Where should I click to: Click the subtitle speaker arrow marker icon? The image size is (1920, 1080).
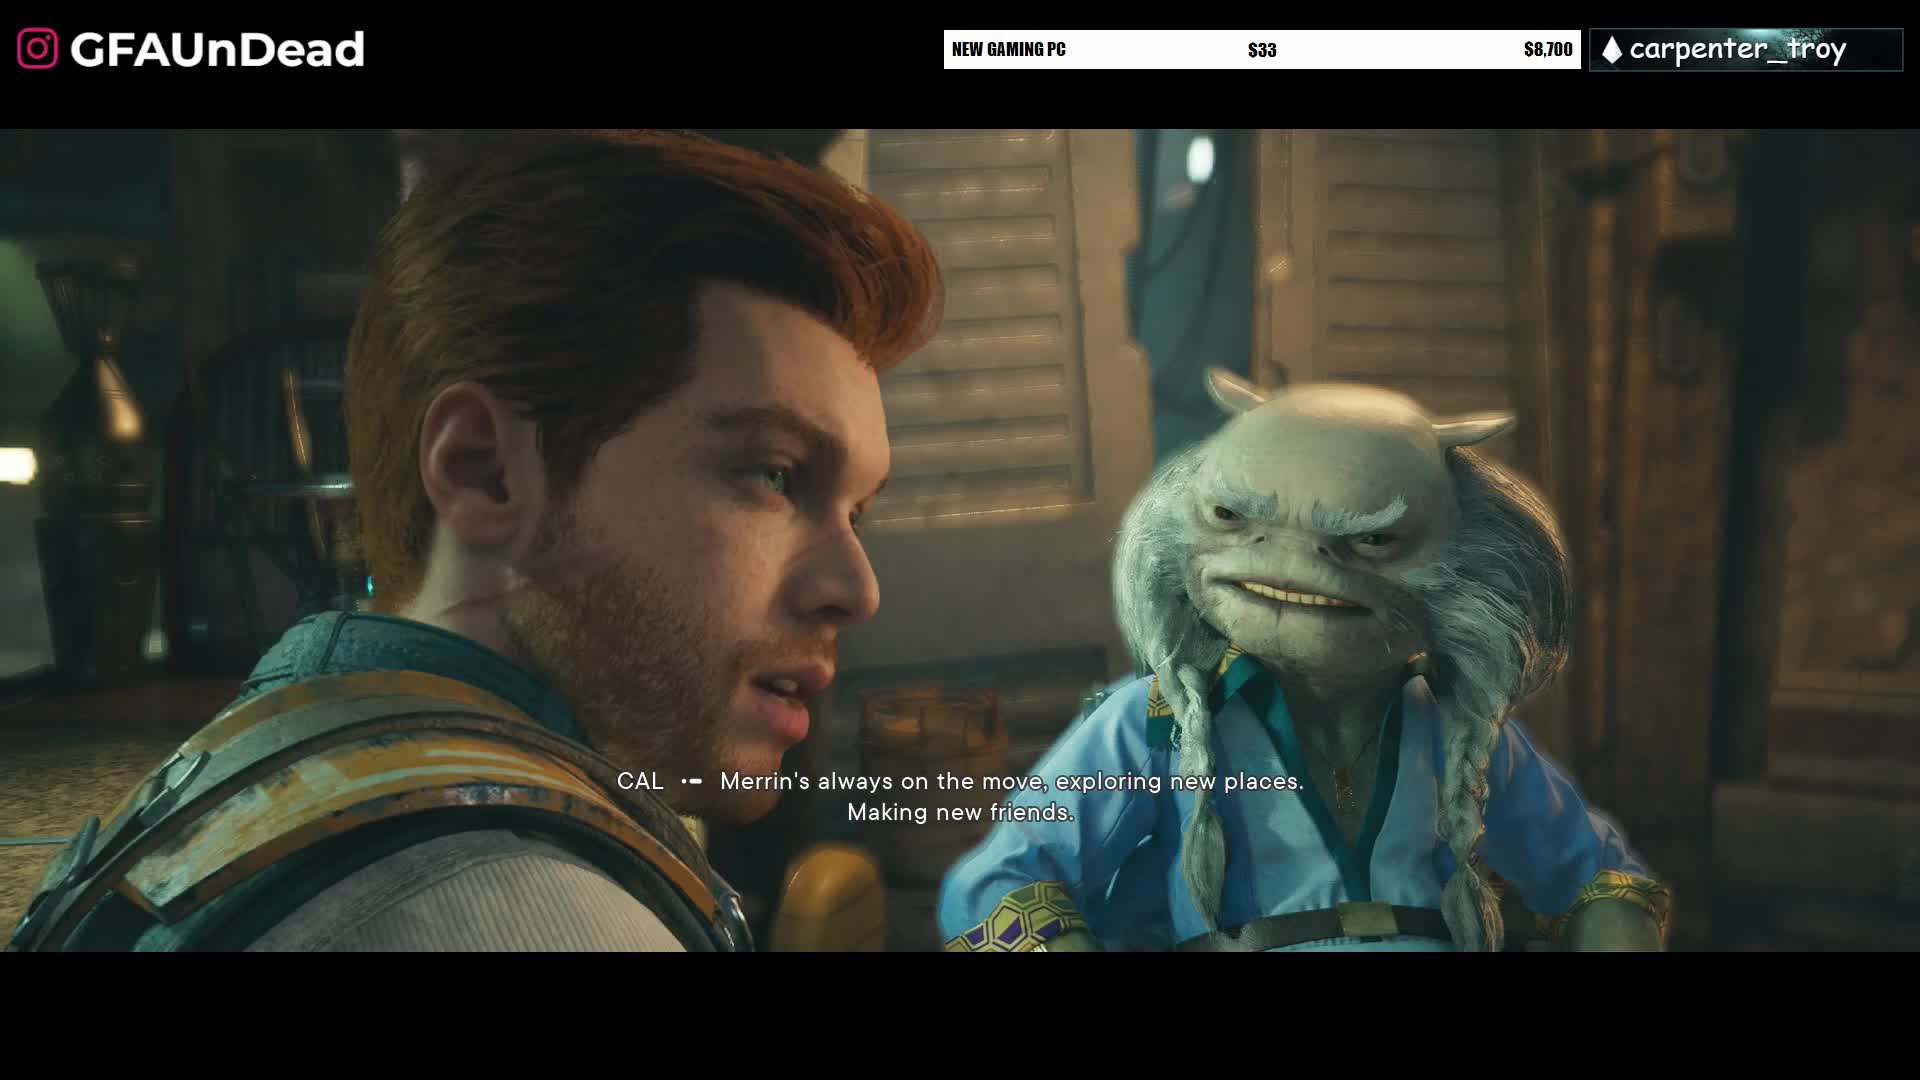tap(692, 781)
